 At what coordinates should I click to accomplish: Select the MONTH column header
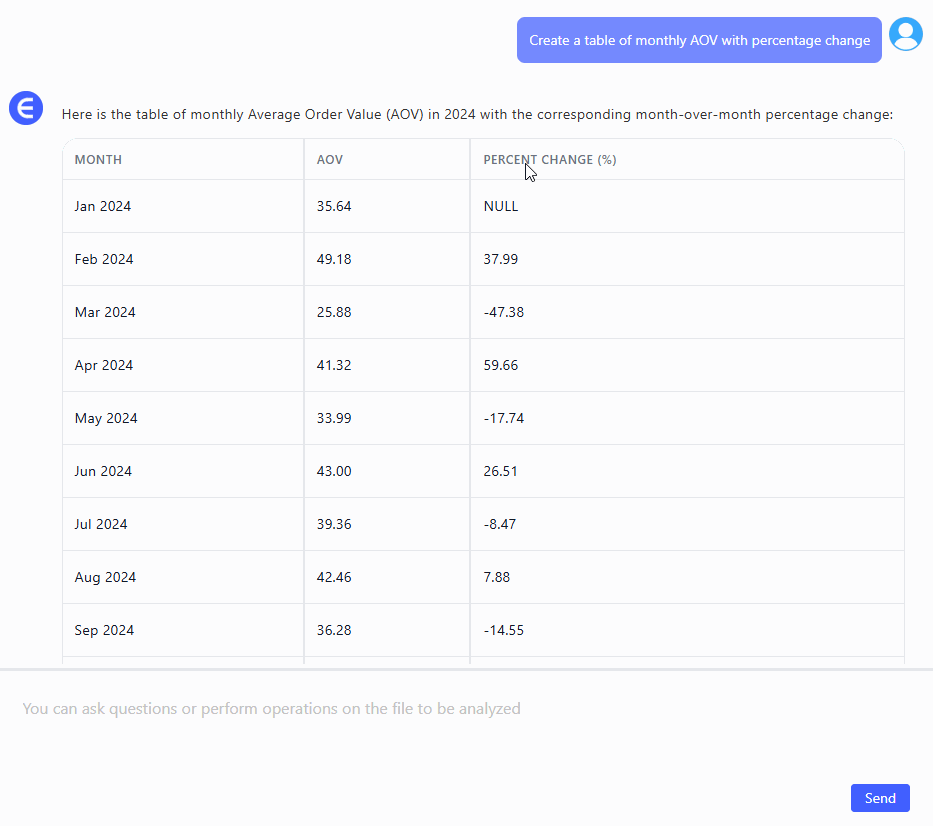98,160
